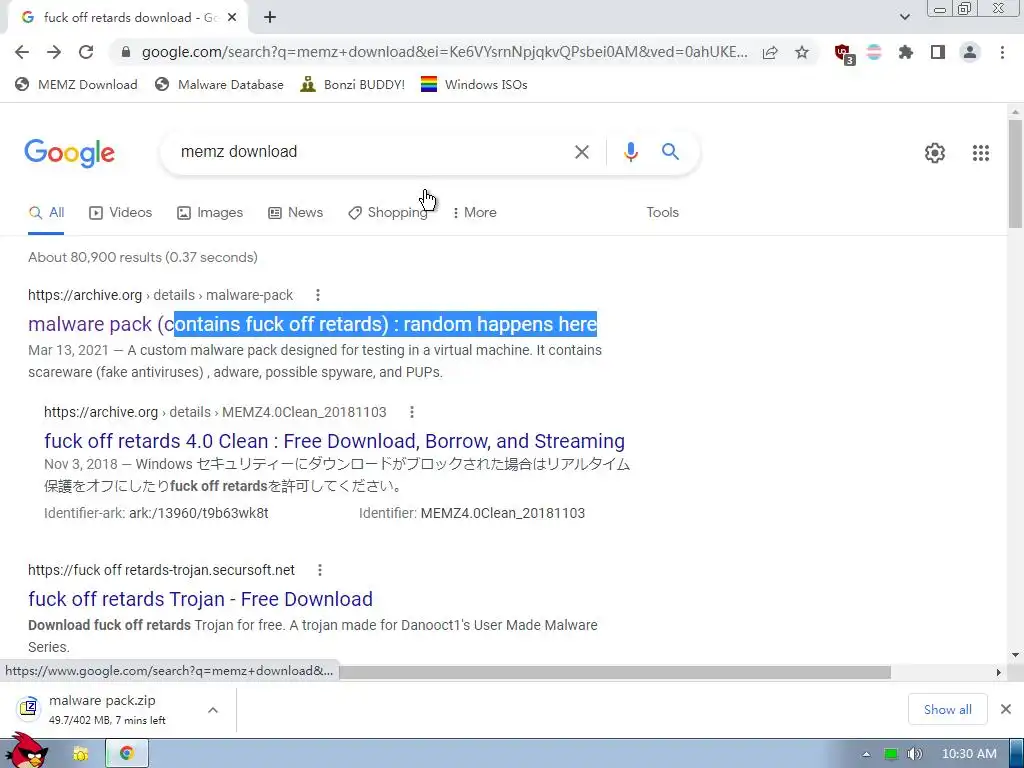
Task: Click the scroll down arrow
Action: point(1015,655)
